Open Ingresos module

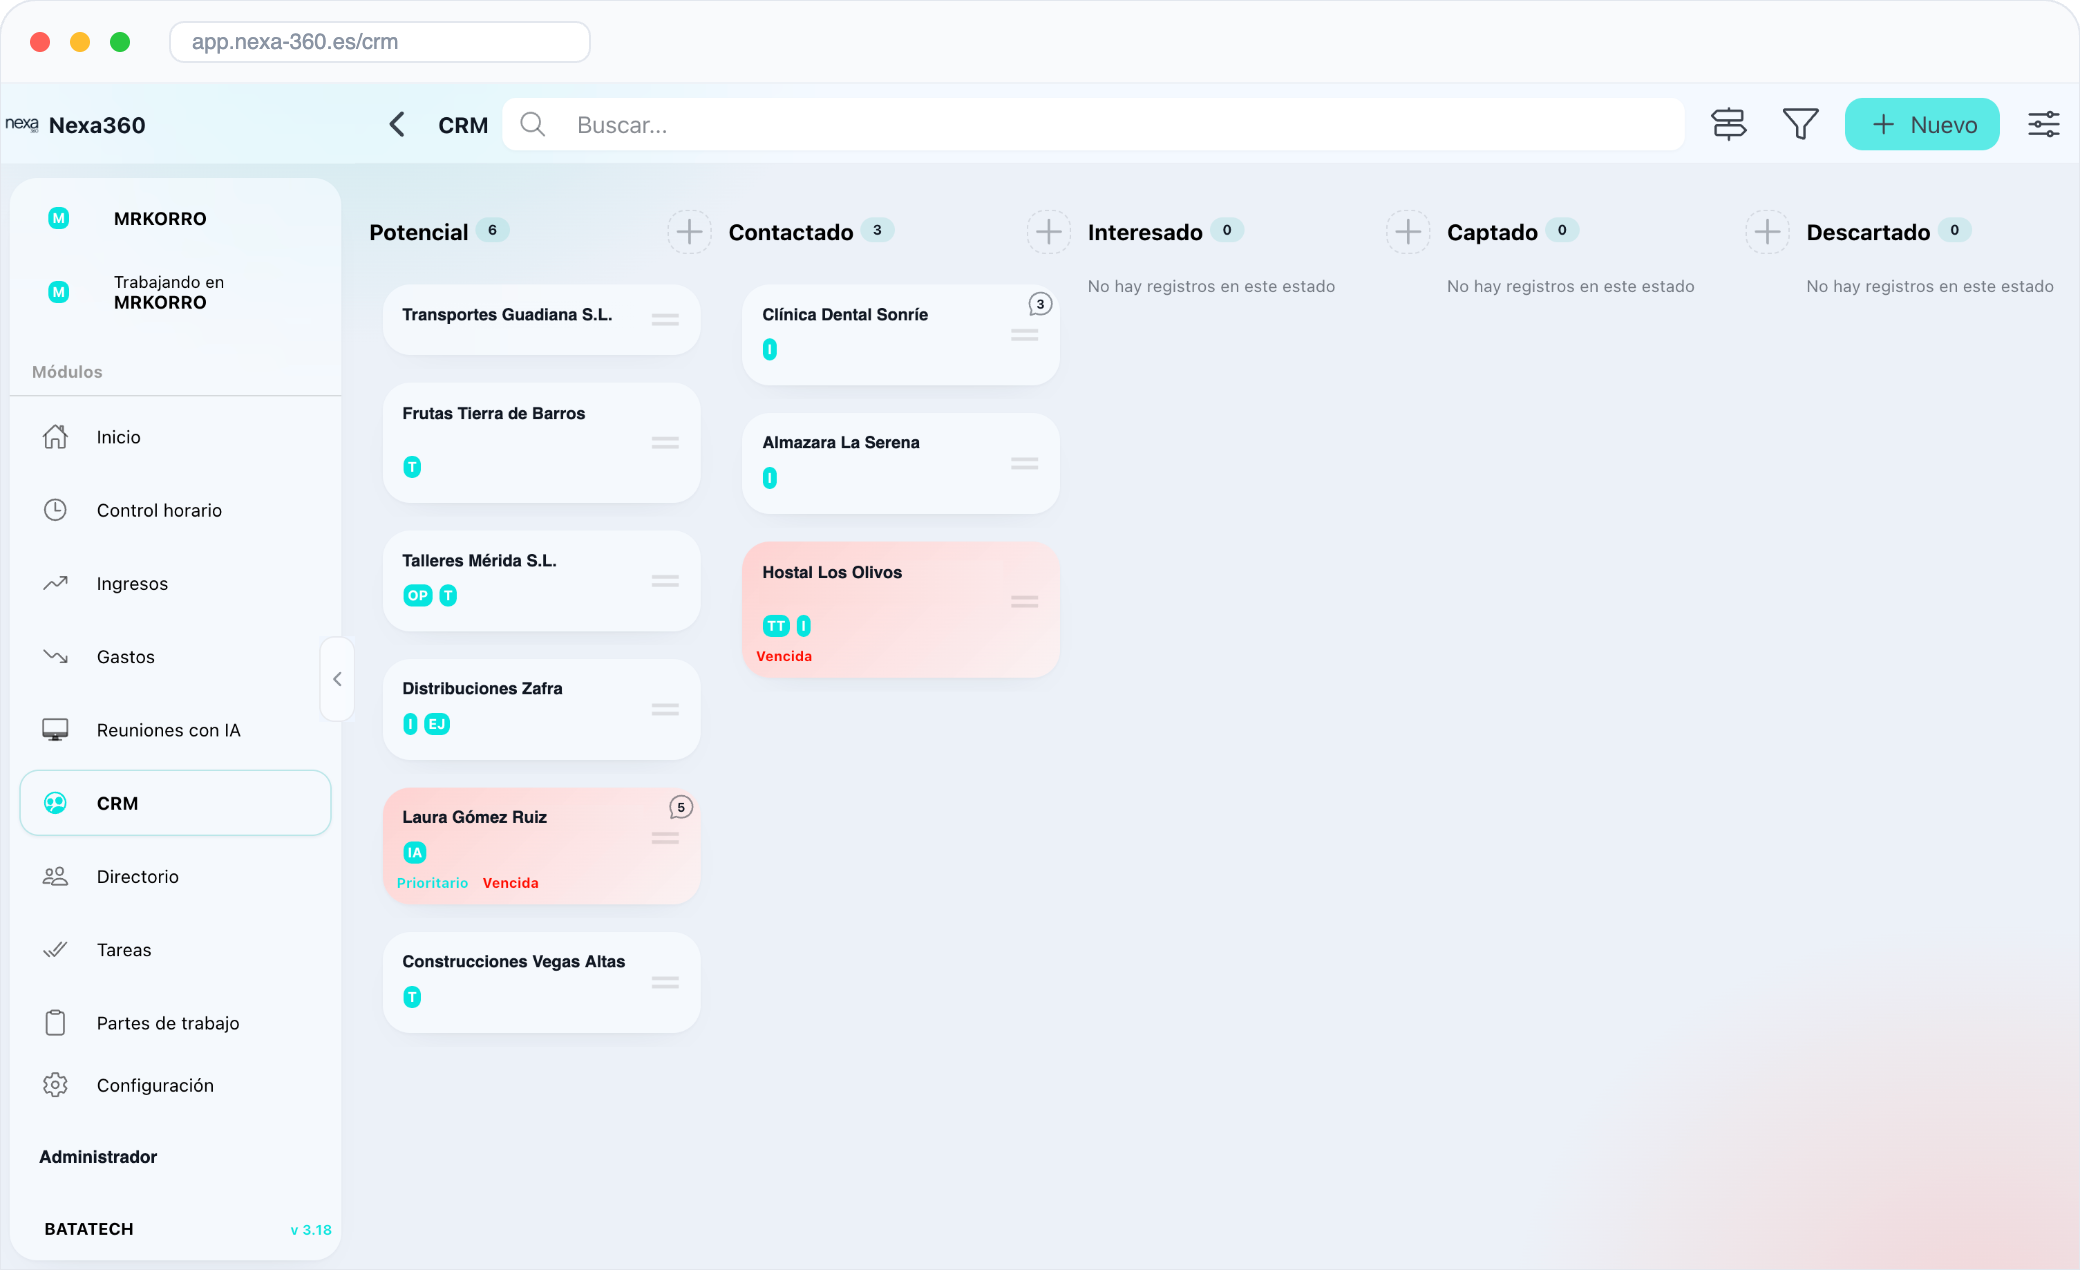[175, 583]
